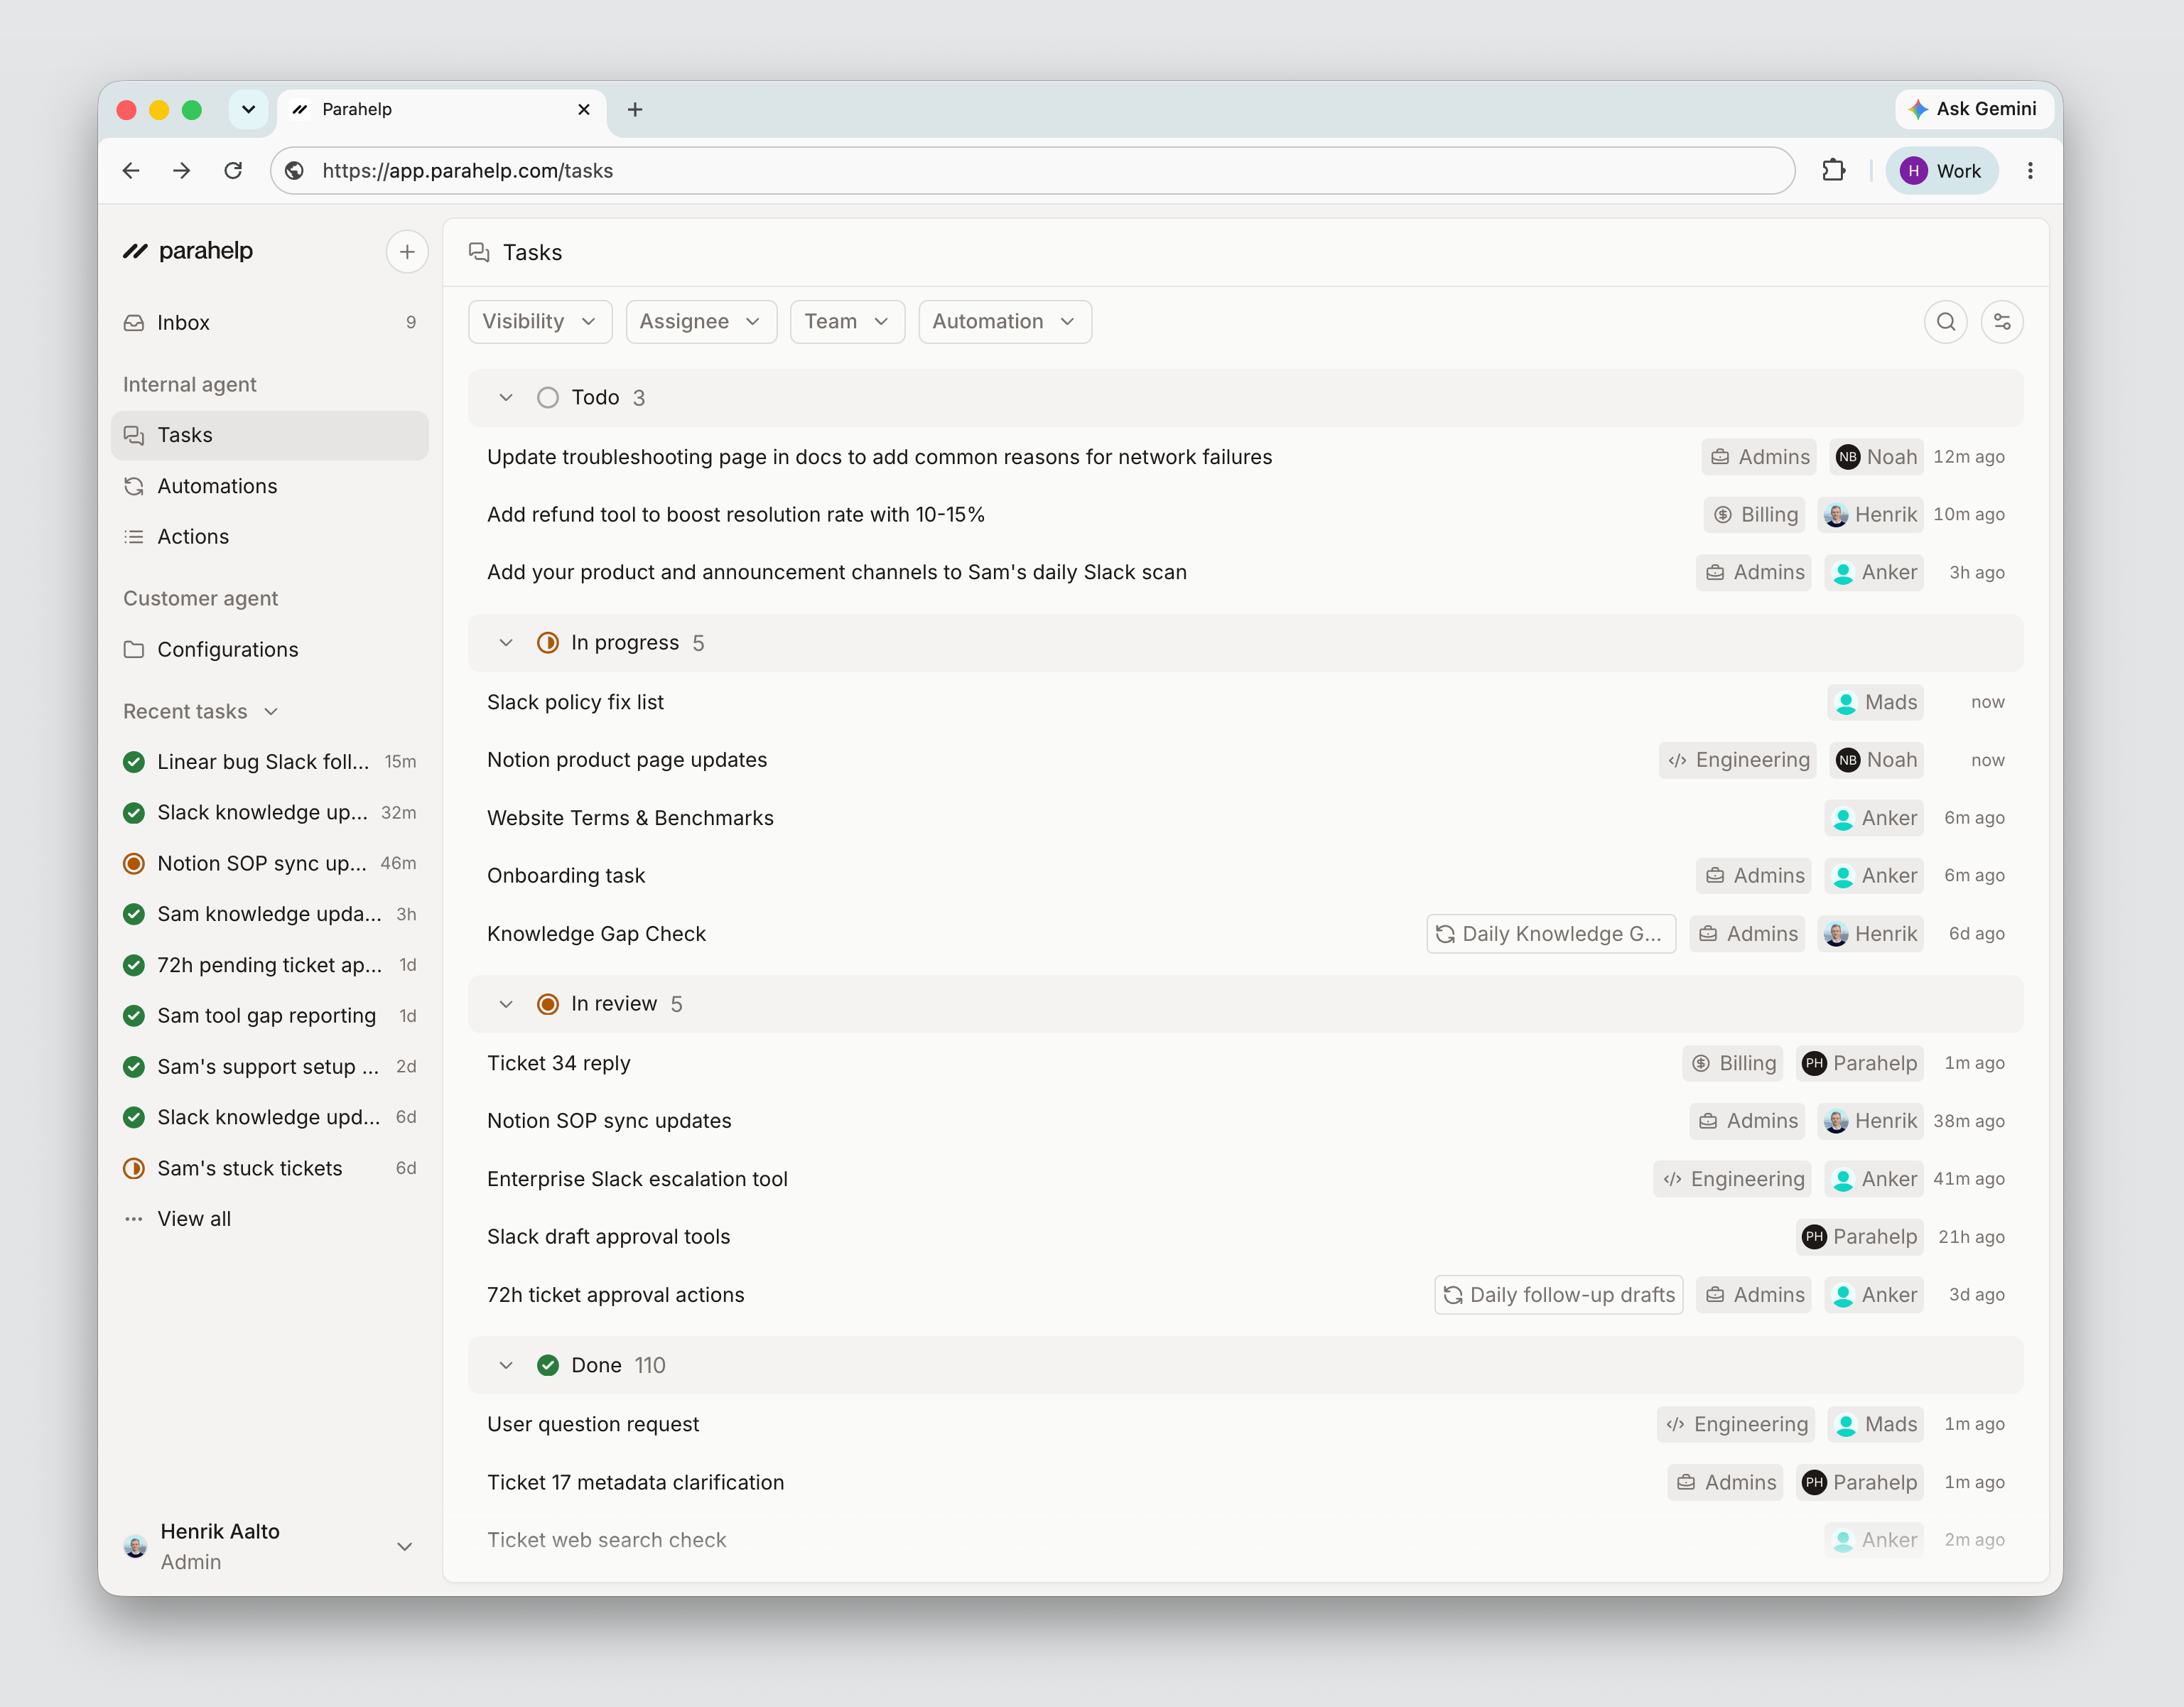This screenshot has height=1707, width=2184.
Task: Select Tasks in the sidebar
Action: coord(270,435)
